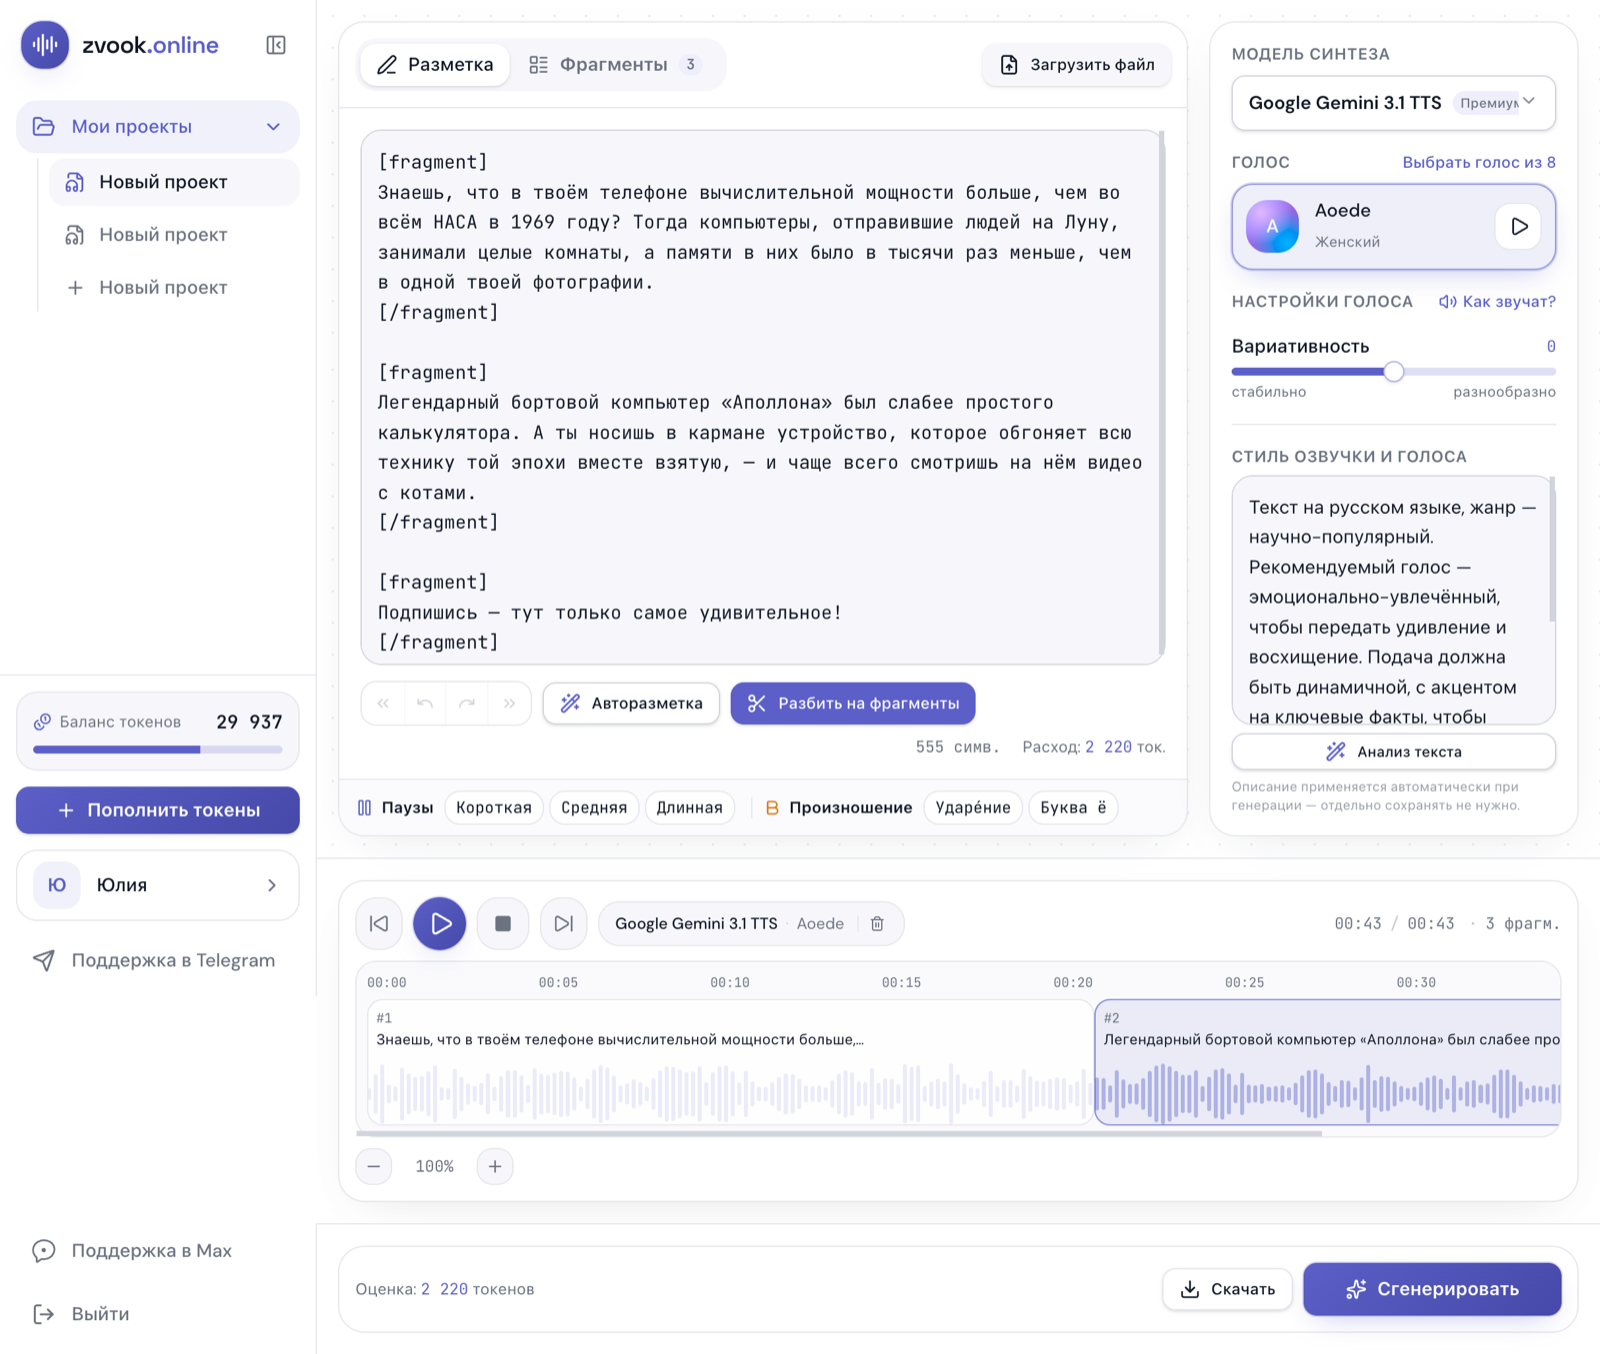Click Загрузить файл button
Image resolution: width=1600 pixels, height=1354 pixels.
(1077, 65)
